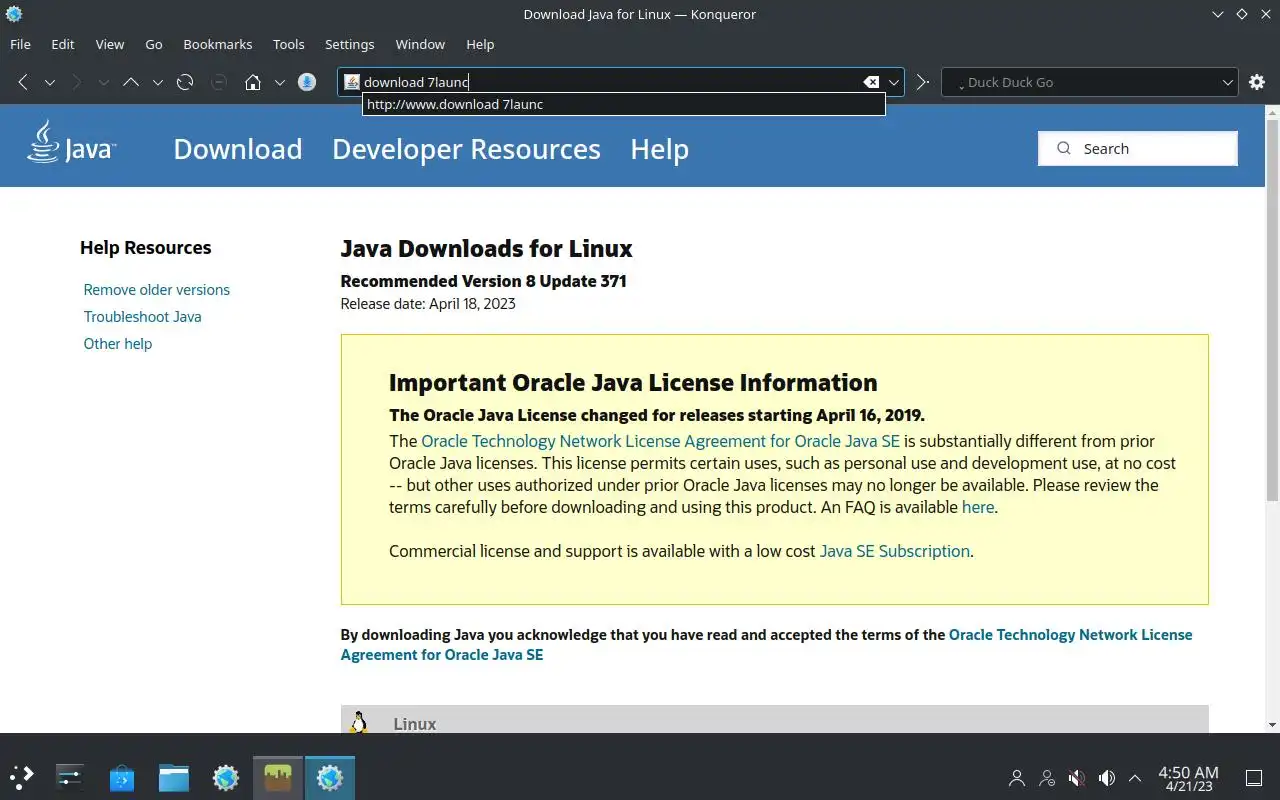Open the Java SE Subscription link
This screenshot has height=800, width=1280.
(895, 551)
